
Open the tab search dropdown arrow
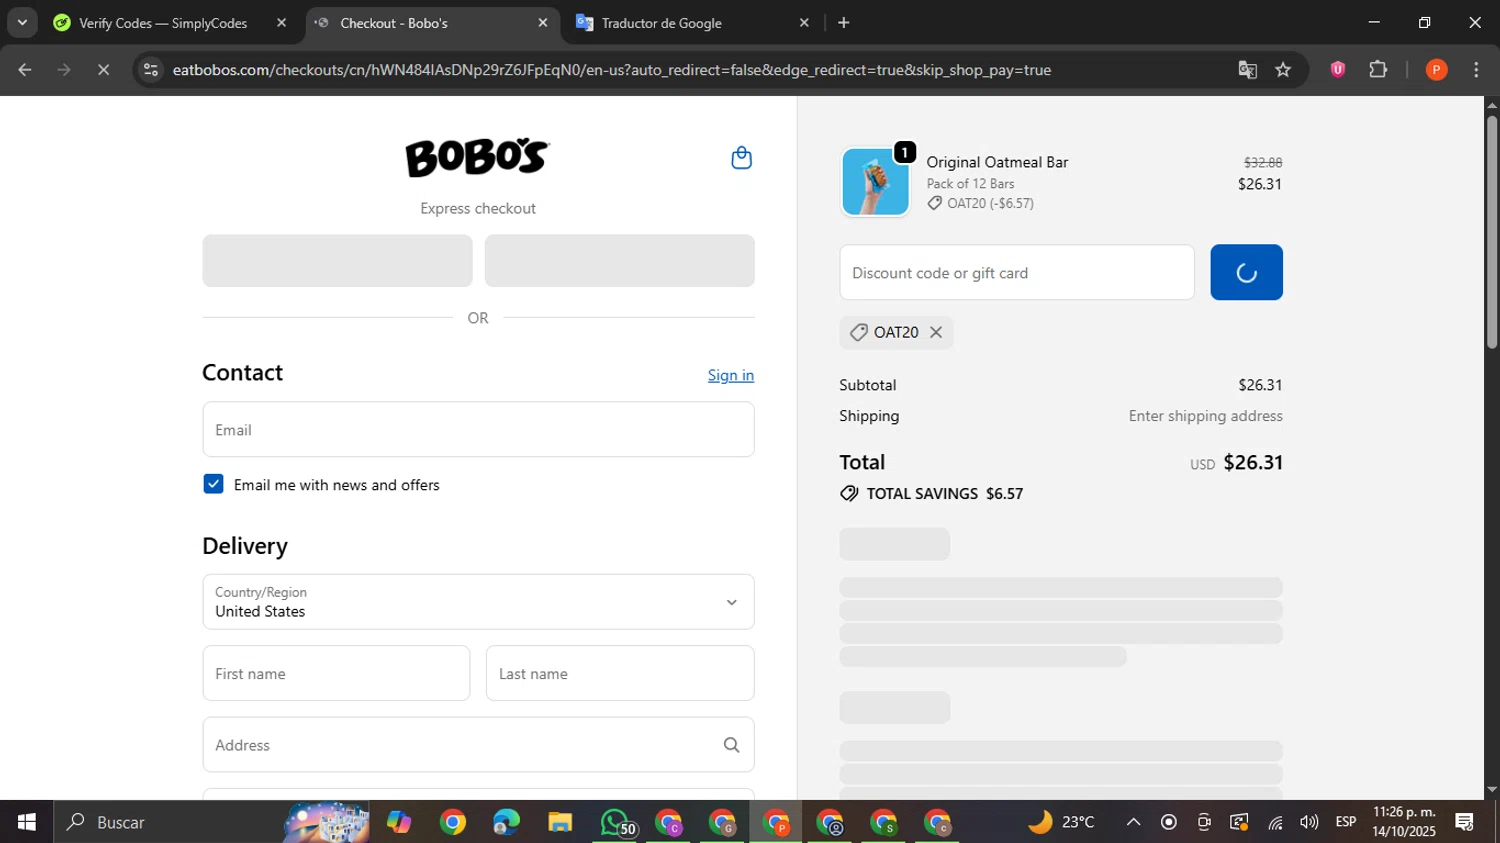click(x=21, y=23)
